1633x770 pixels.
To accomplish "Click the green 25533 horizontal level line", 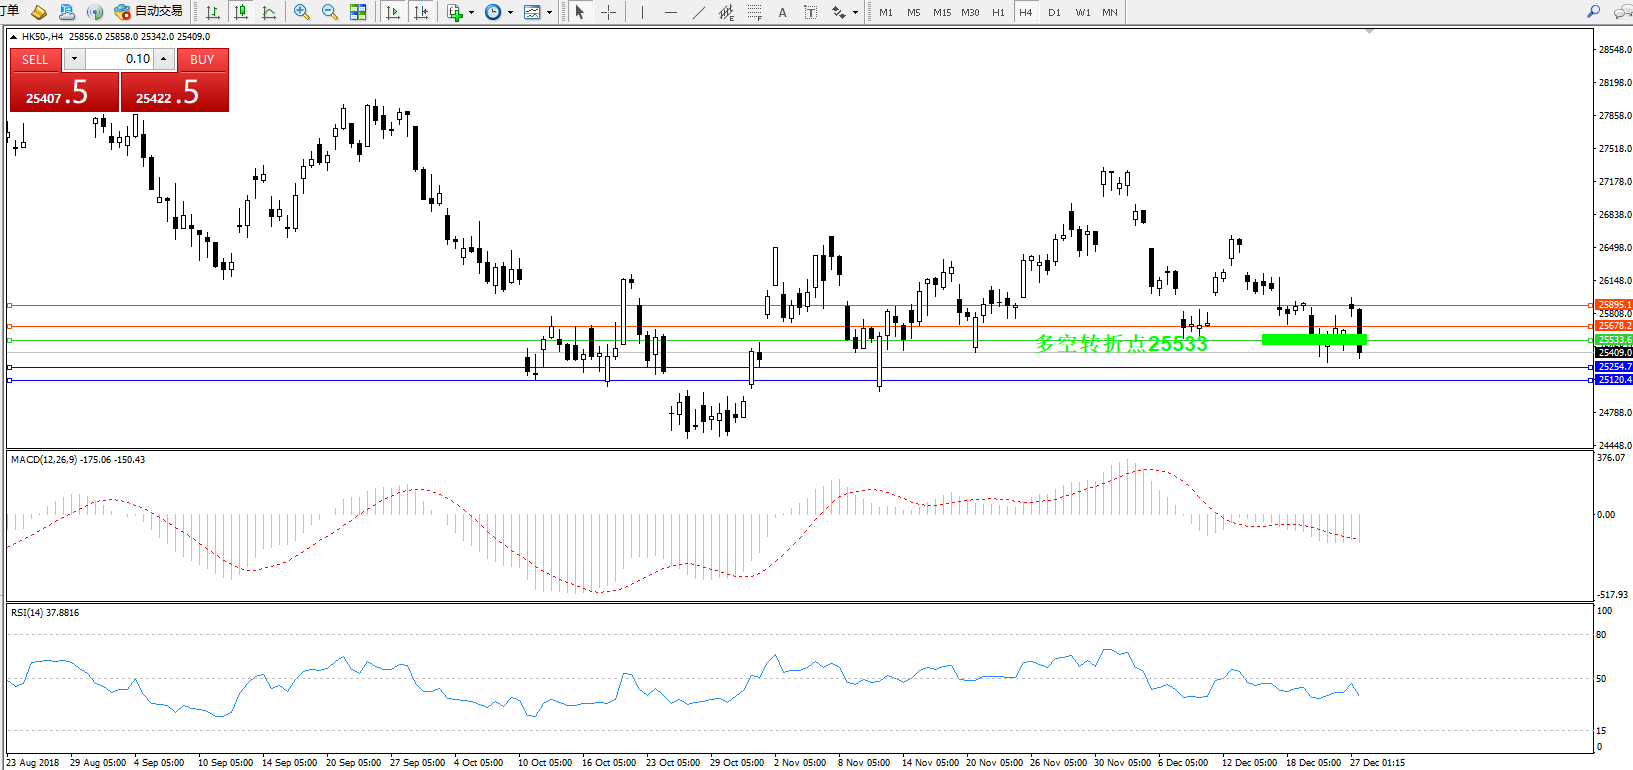I will click(700, 340).
